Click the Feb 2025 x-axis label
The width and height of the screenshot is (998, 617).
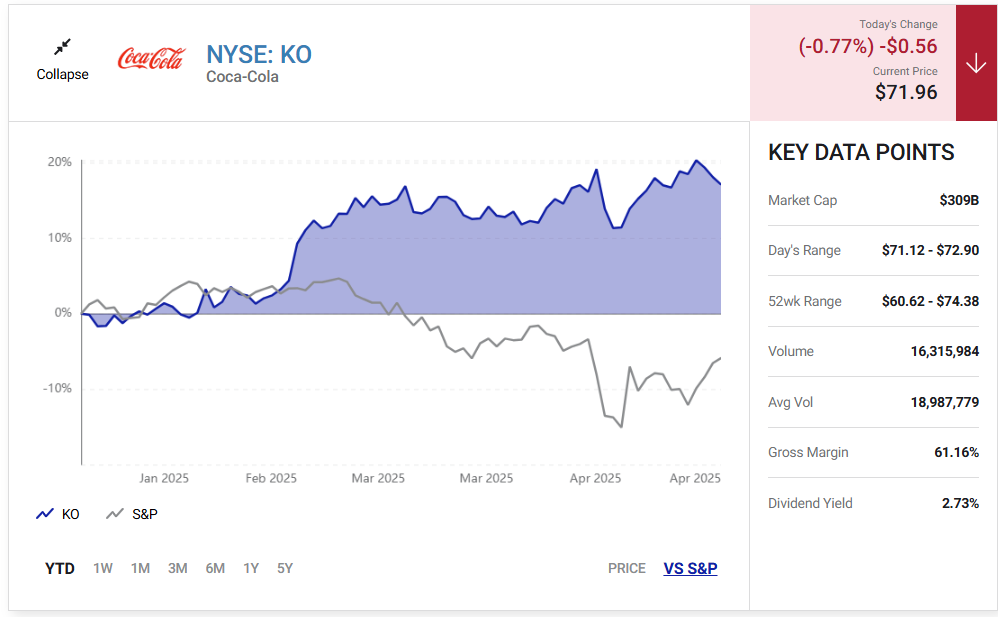pos(271,478)
